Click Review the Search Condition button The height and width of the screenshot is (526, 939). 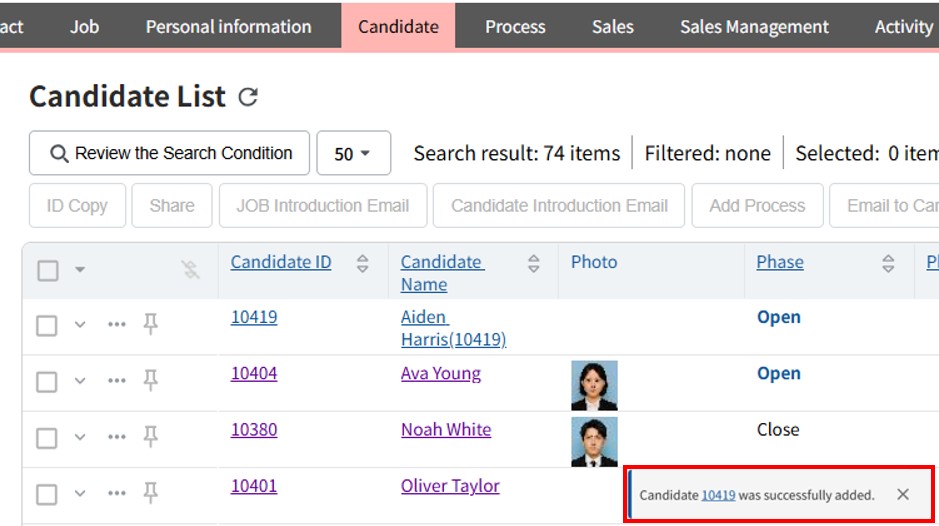pyautogui.click(x=169, y=153)
